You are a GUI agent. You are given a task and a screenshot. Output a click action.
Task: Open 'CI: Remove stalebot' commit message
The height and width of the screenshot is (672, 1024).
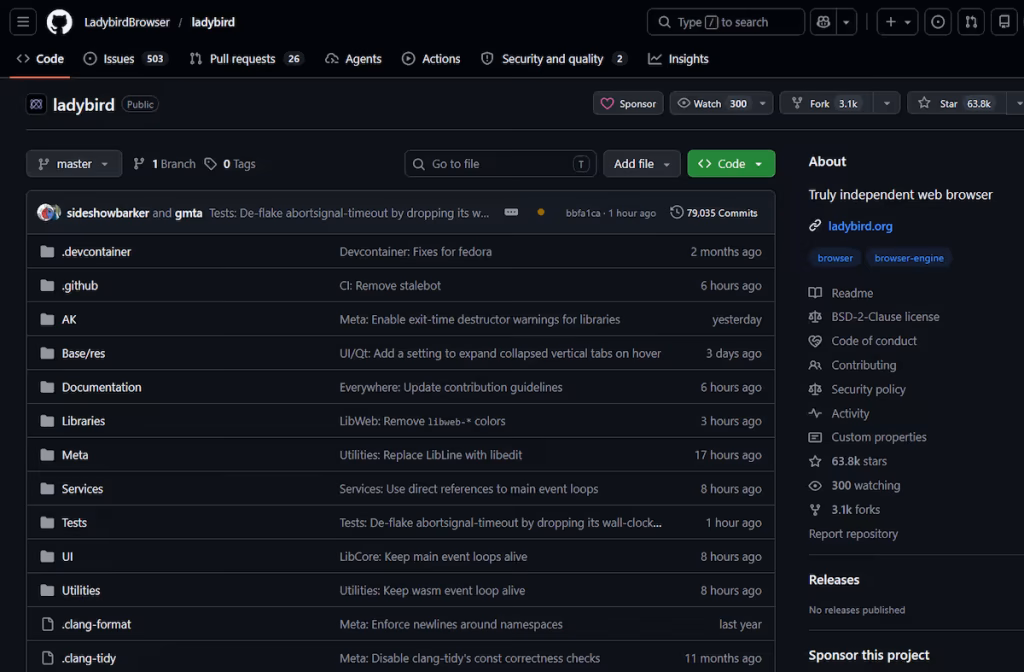[390, 285]
